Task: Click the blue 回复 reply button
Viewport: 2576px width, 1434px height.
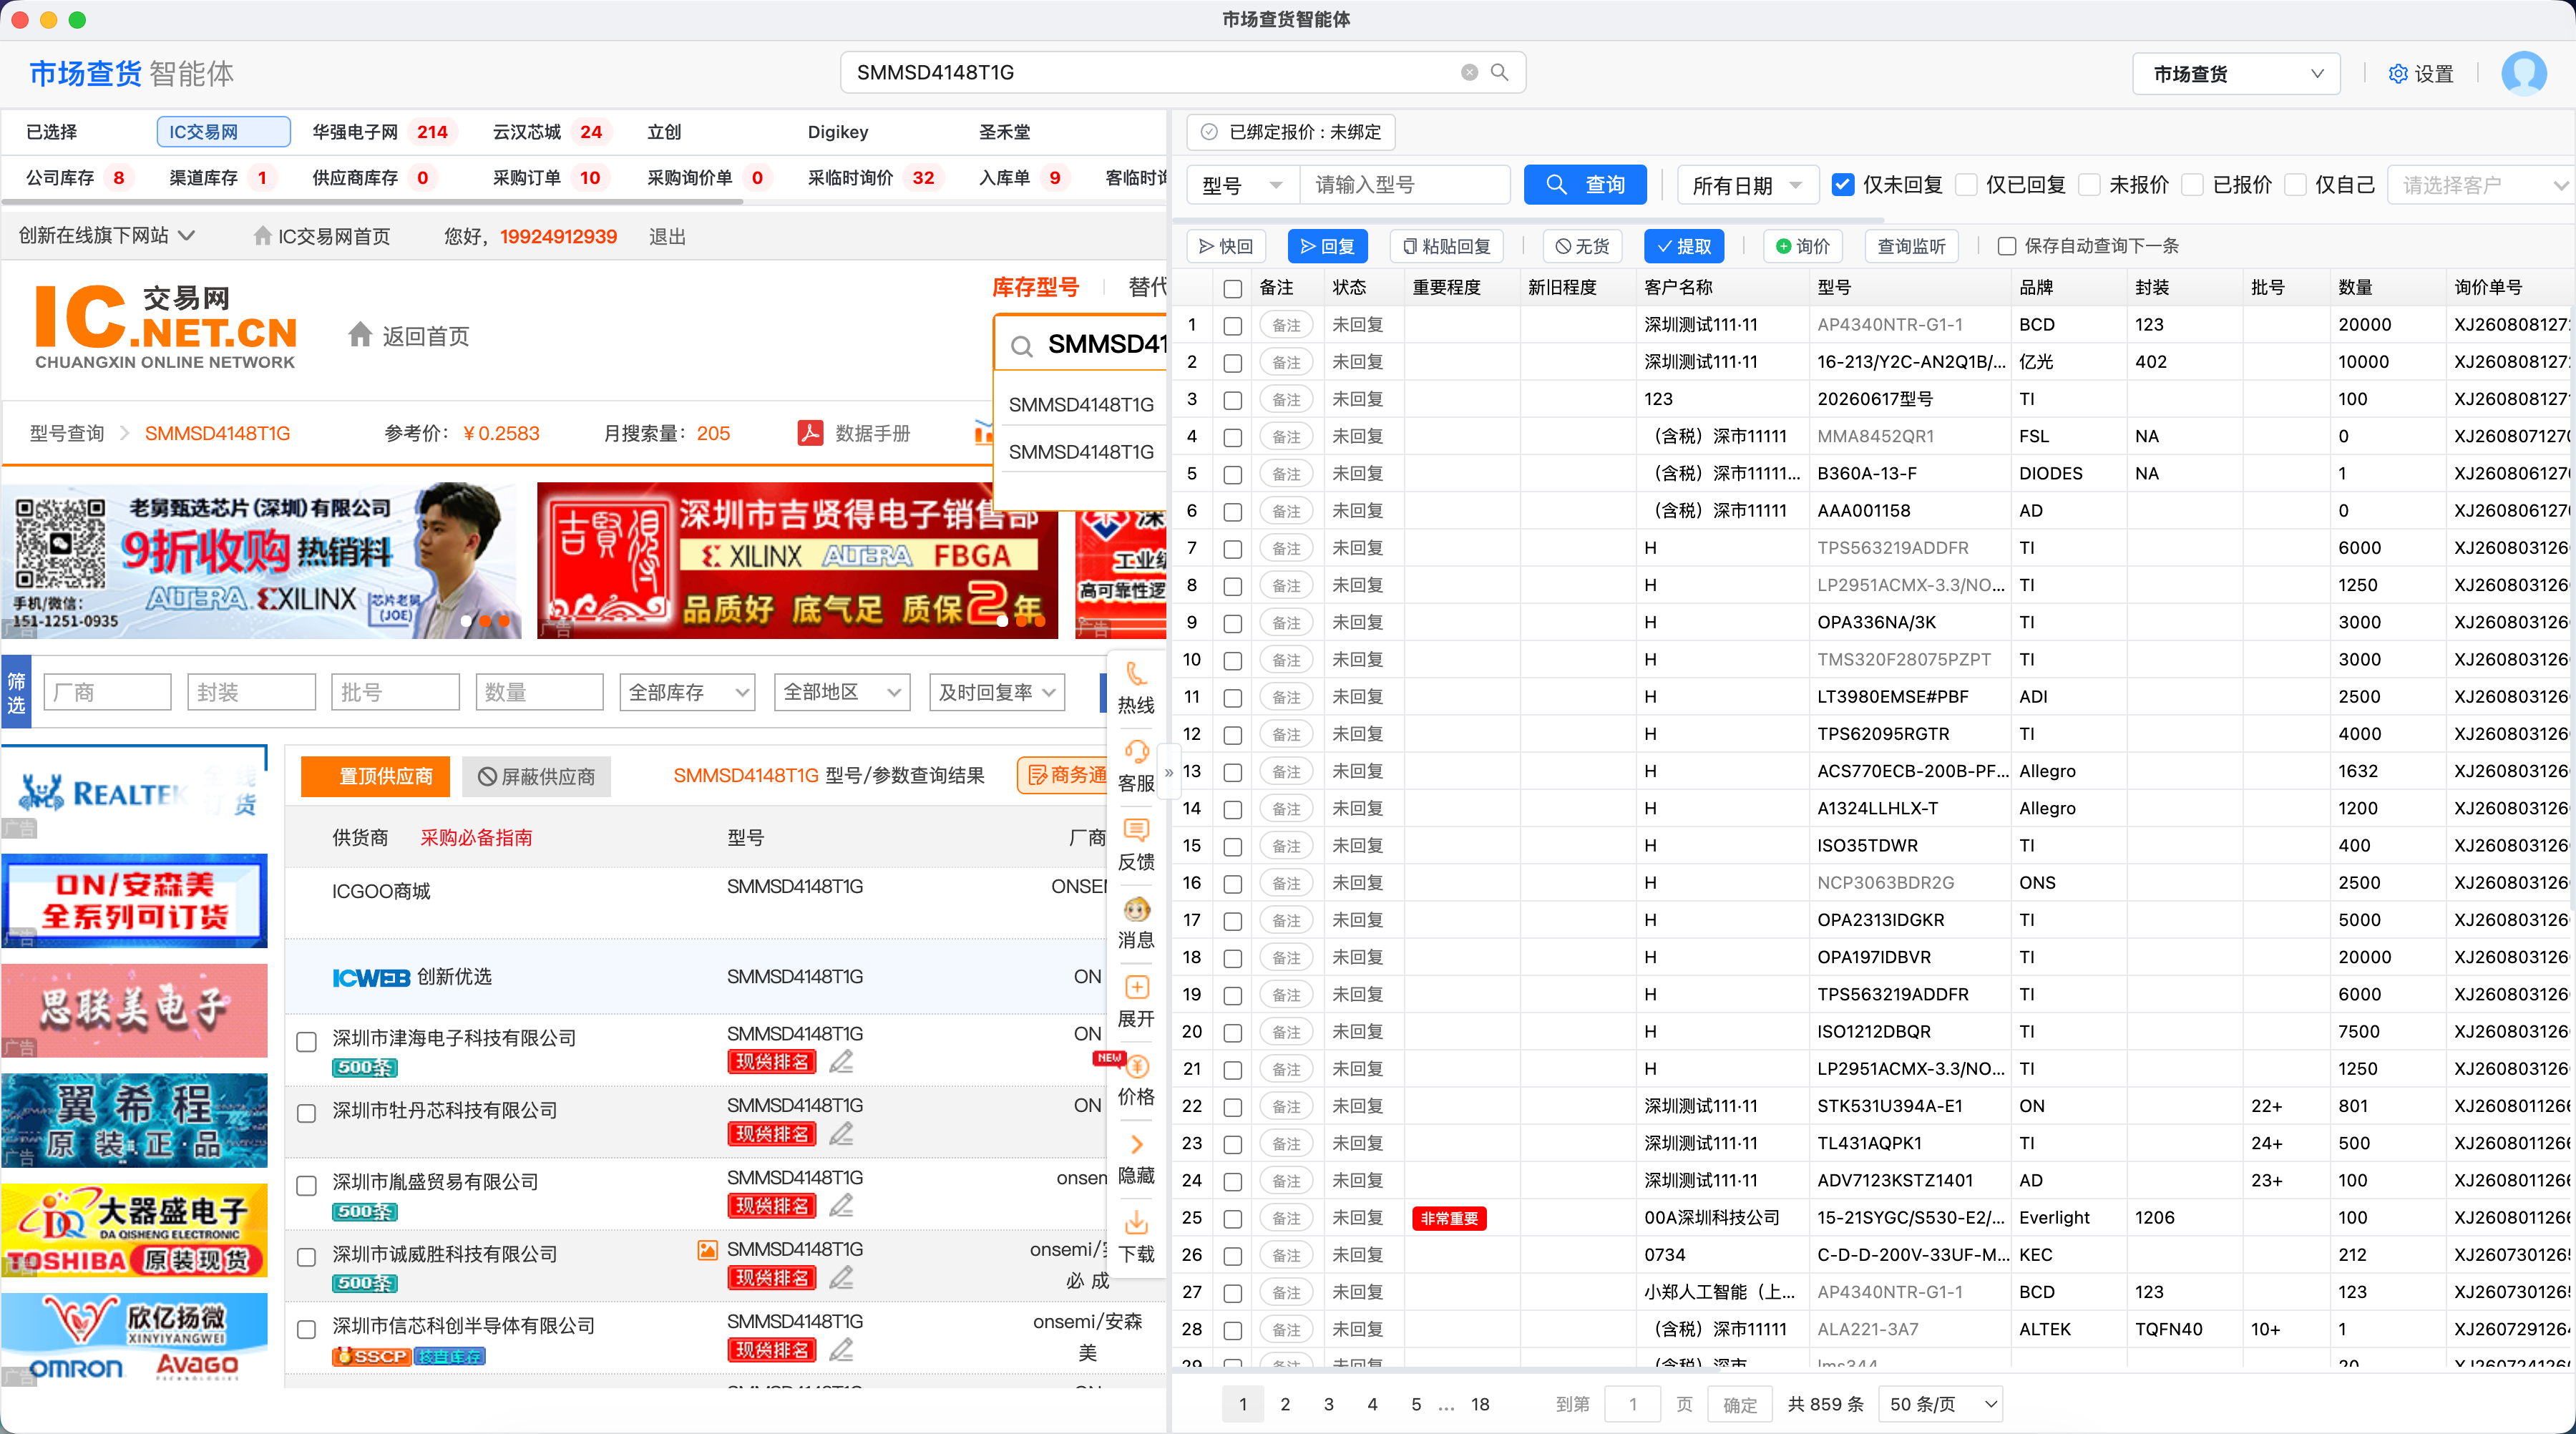Action: 1327,246
